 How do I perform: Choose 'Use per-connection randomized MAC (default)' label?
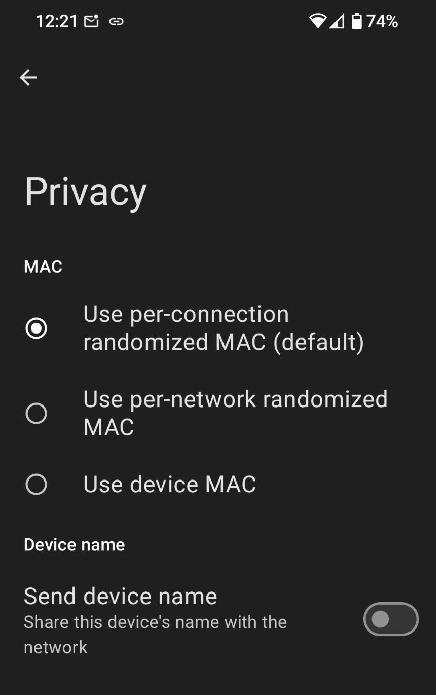[224, 328]
